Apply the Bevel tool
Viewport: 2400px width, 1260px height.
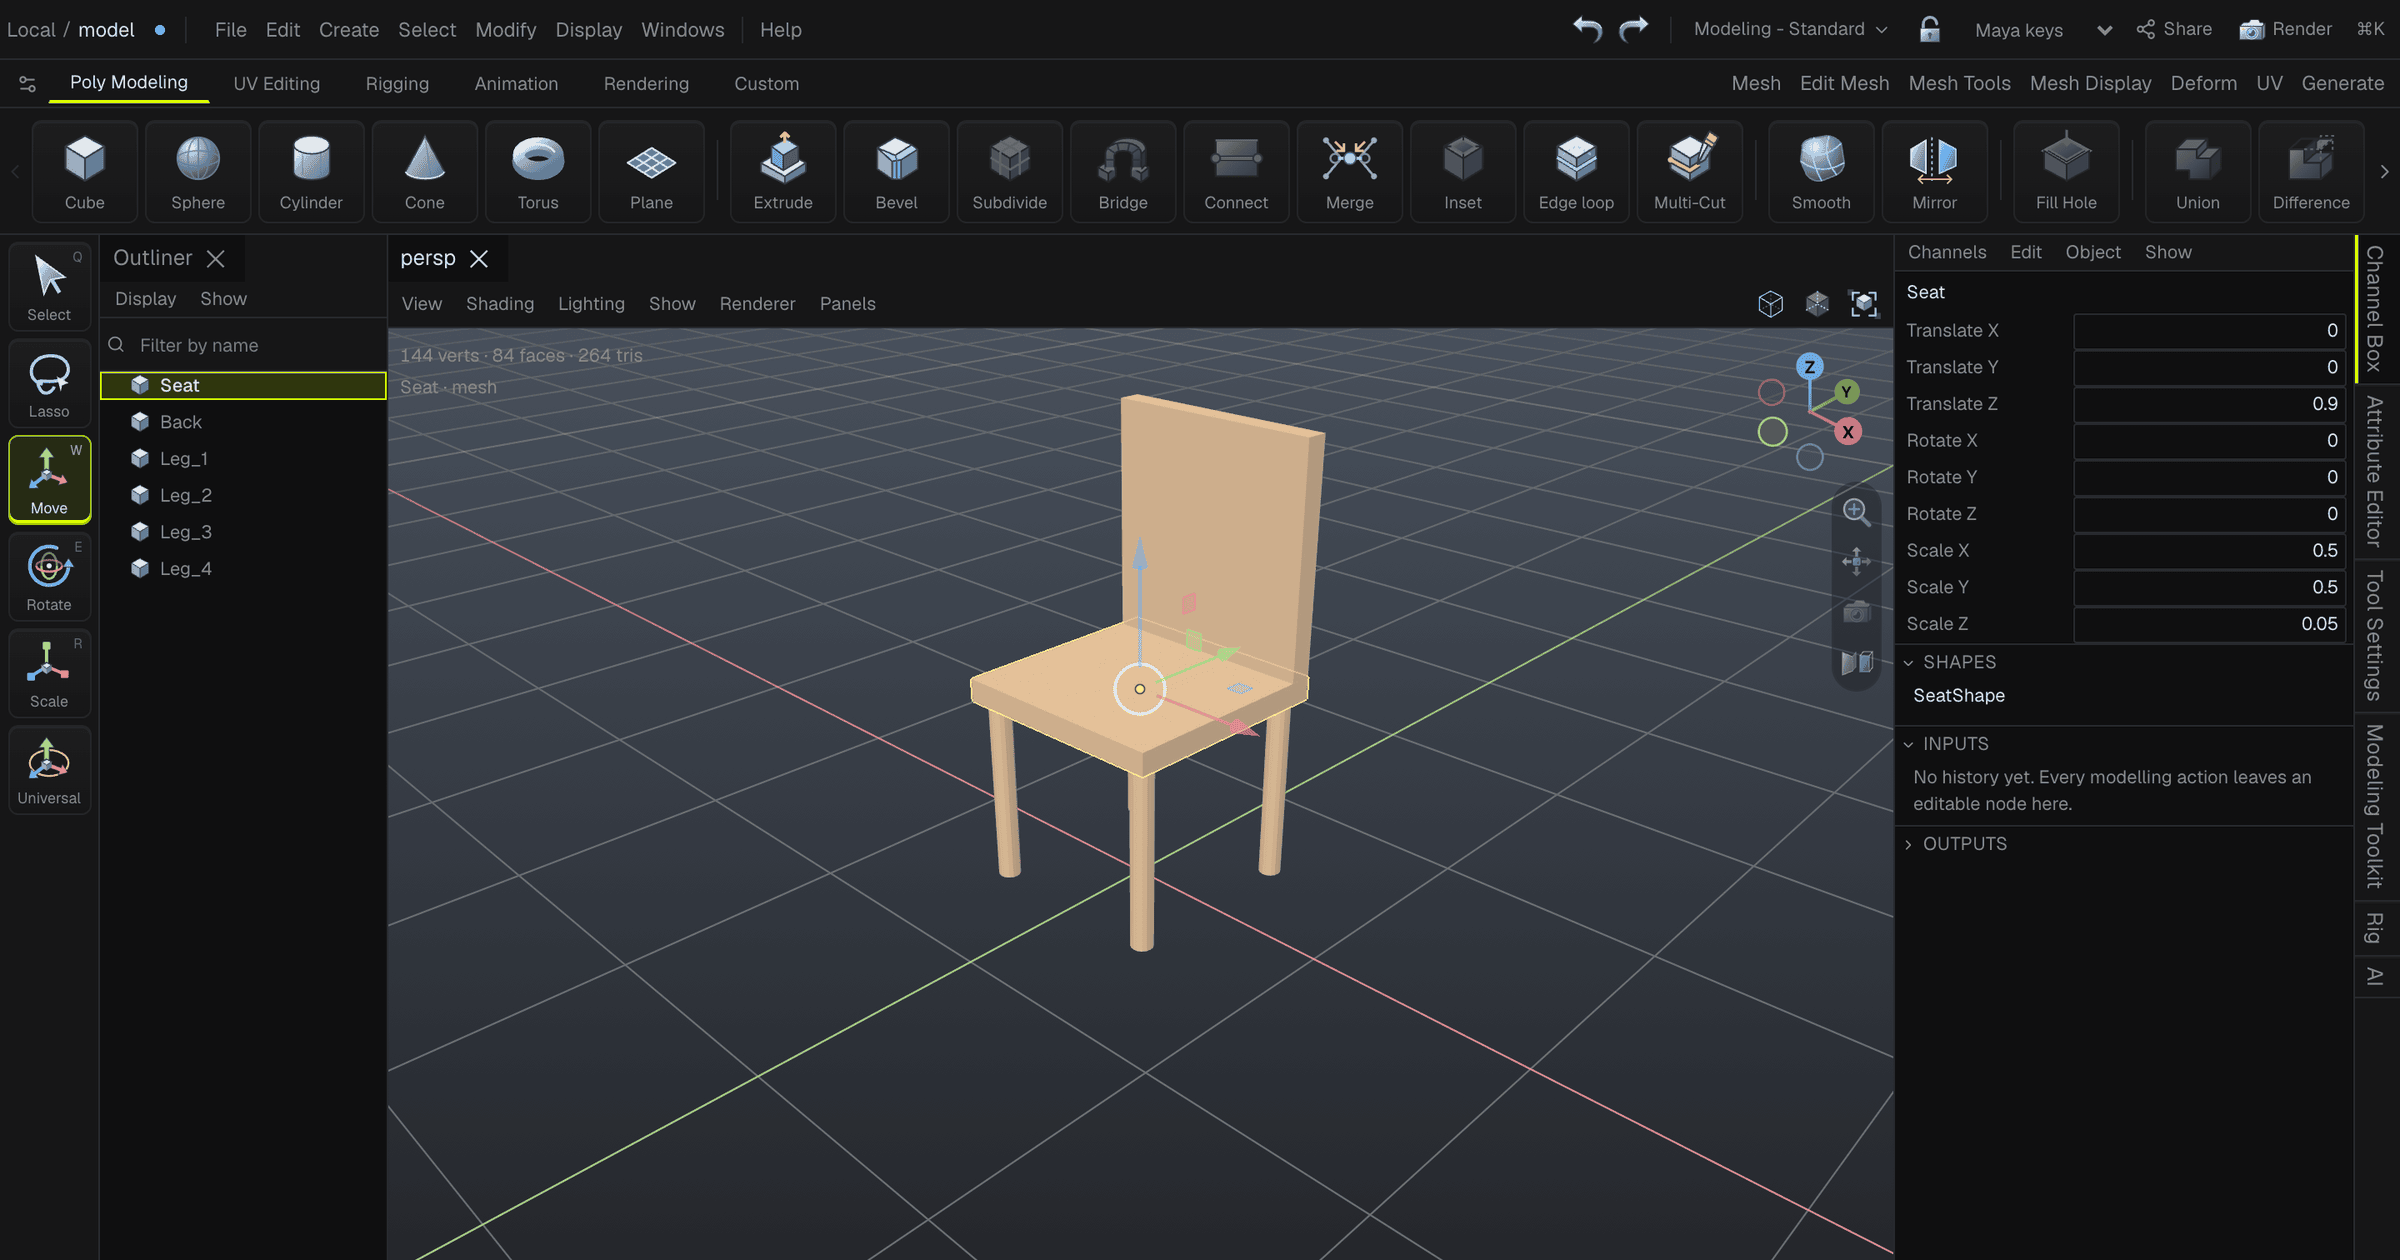896,171
